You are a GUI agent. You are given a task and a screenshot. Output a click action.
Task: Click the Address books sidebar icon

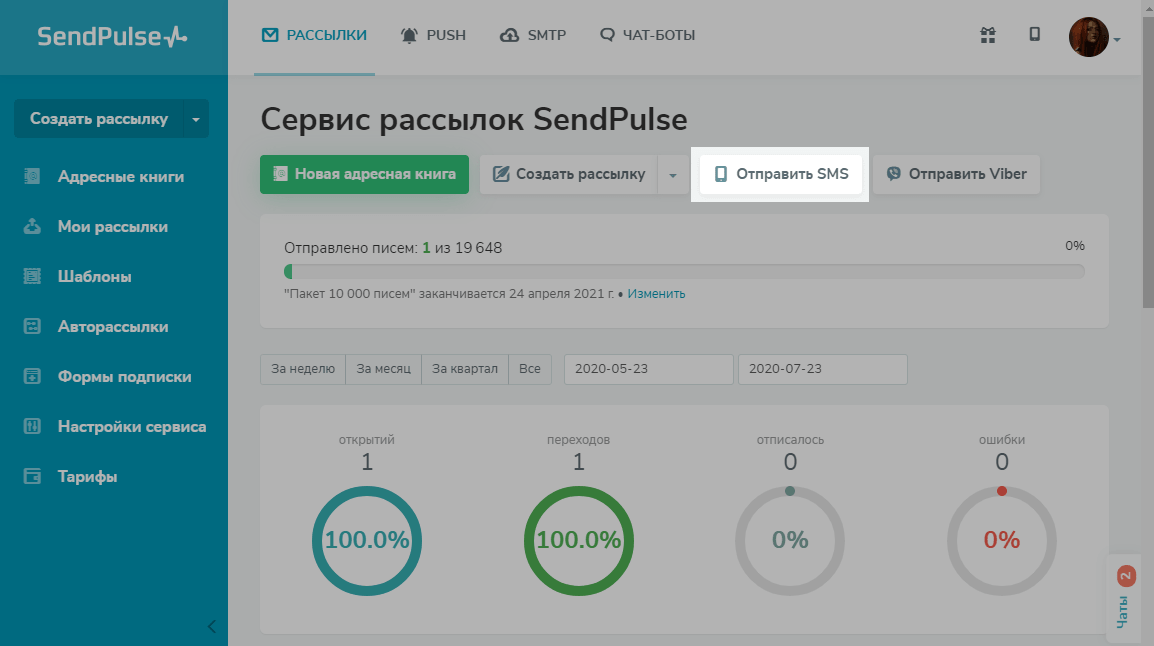[33, 177]
